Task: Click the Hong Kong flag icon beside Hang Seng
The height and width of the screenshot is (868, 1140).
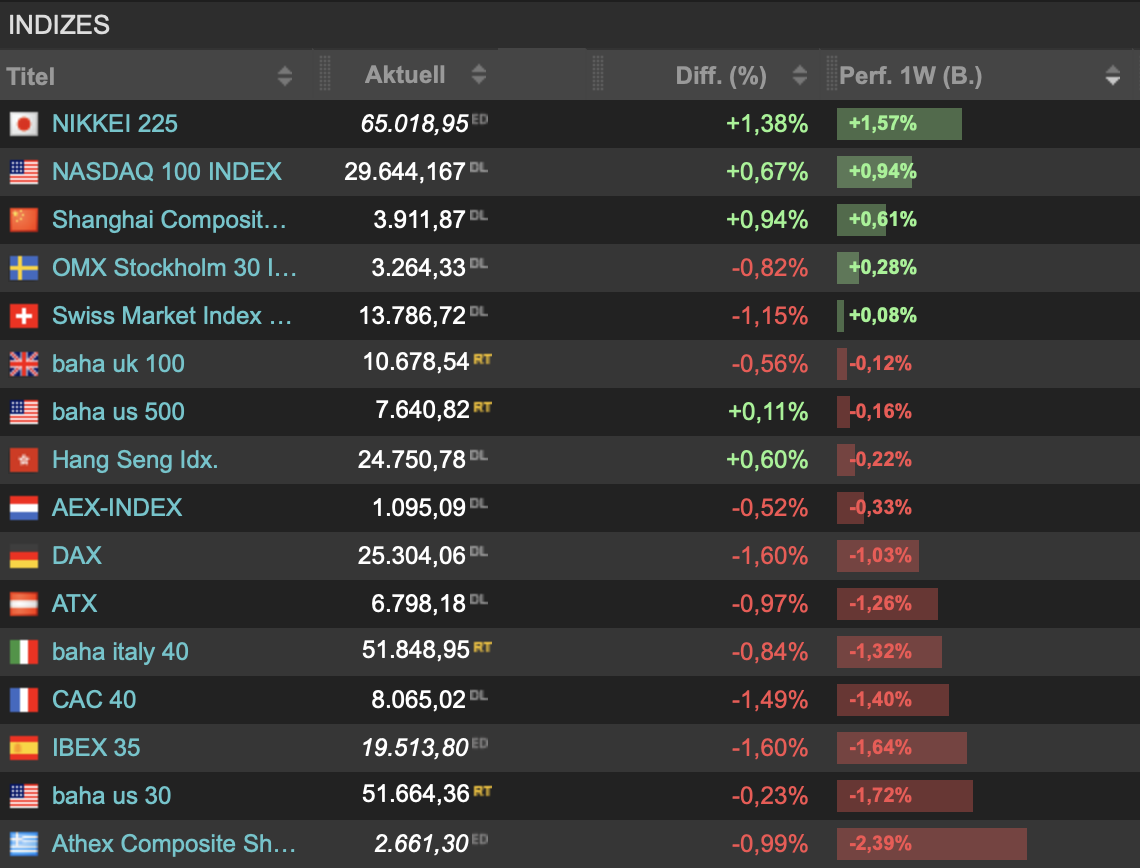Action: click(x=23, y=460)
